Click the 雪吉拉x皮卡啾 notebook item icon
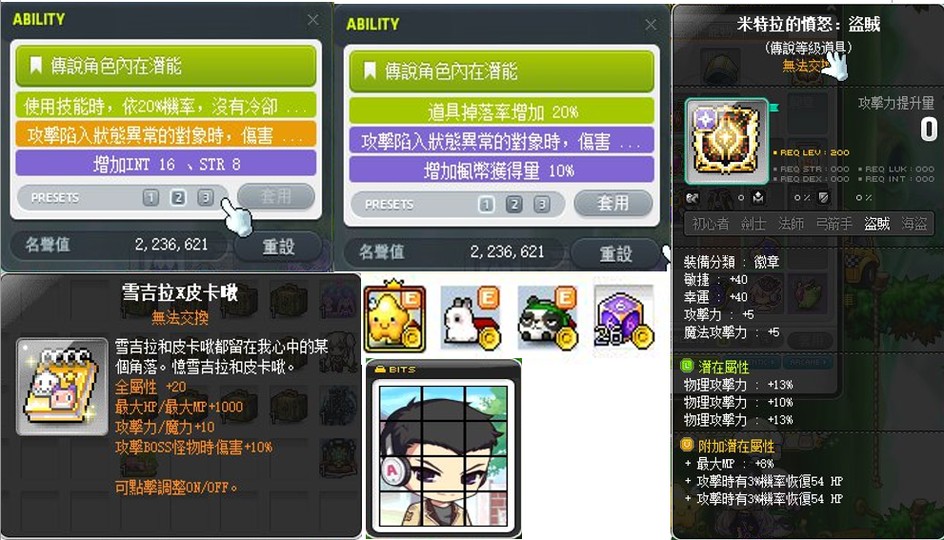Image resolution: width=944 pixels, height=540 pixels. tap(62, 386)
